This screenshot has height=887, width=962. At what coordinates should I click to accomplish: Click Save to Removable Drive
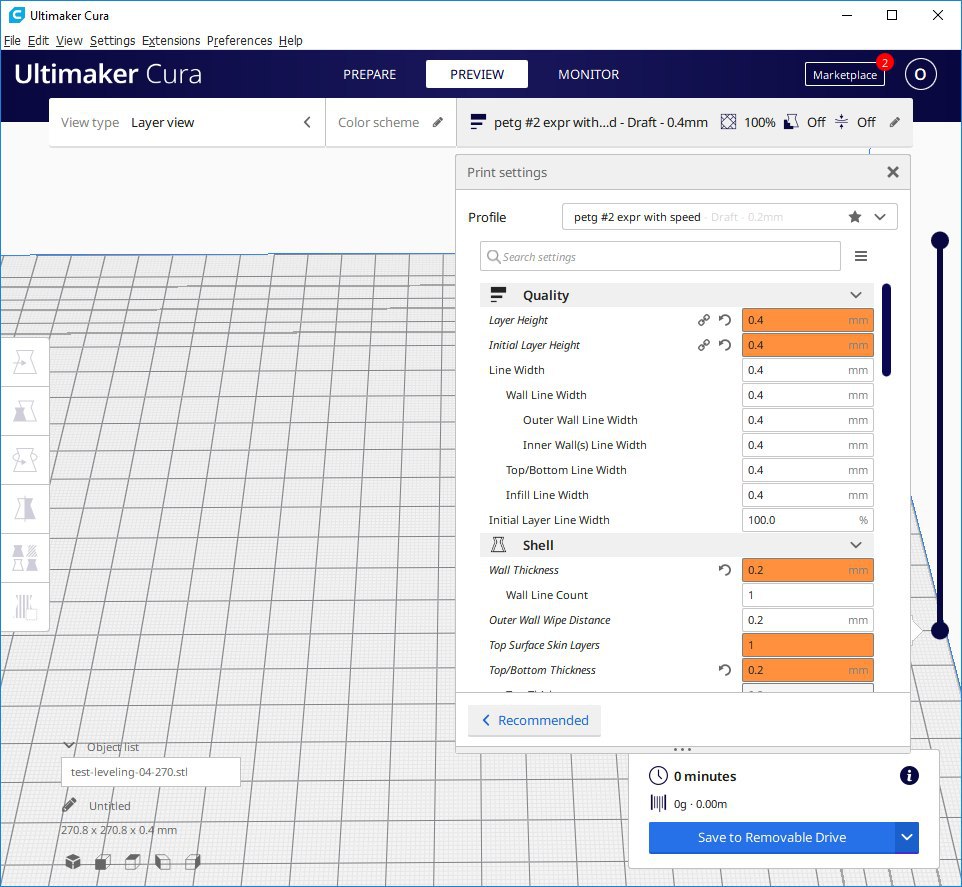[772, 837]
